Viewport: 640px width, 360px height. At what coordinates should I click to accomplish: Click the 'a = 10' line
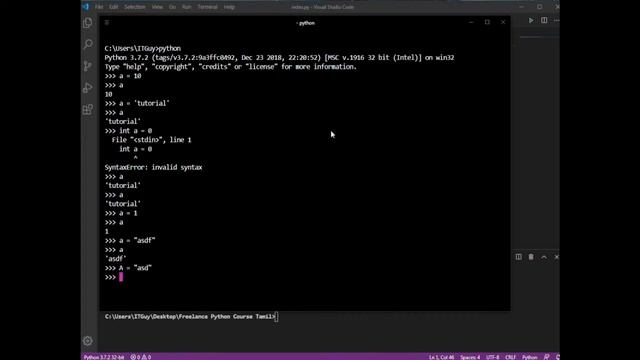(x=123, y=76)
